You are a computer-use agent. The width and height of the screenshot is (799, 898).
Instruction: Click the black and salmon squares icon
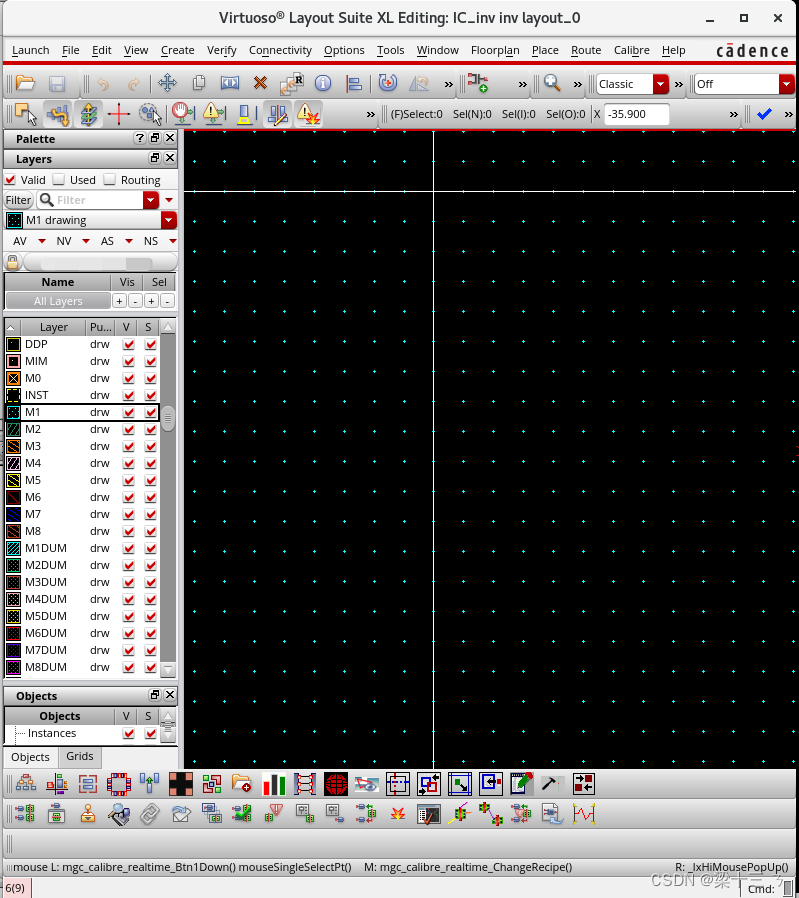pos(180,784)
